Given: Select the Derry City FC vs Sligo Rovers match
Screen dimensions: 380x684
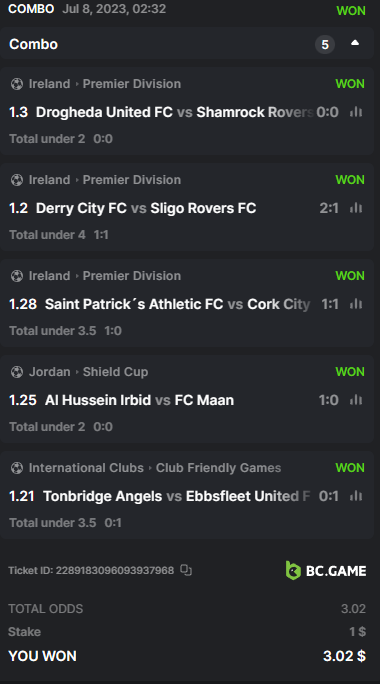Looking at the screenshot, I should point(146,208).
